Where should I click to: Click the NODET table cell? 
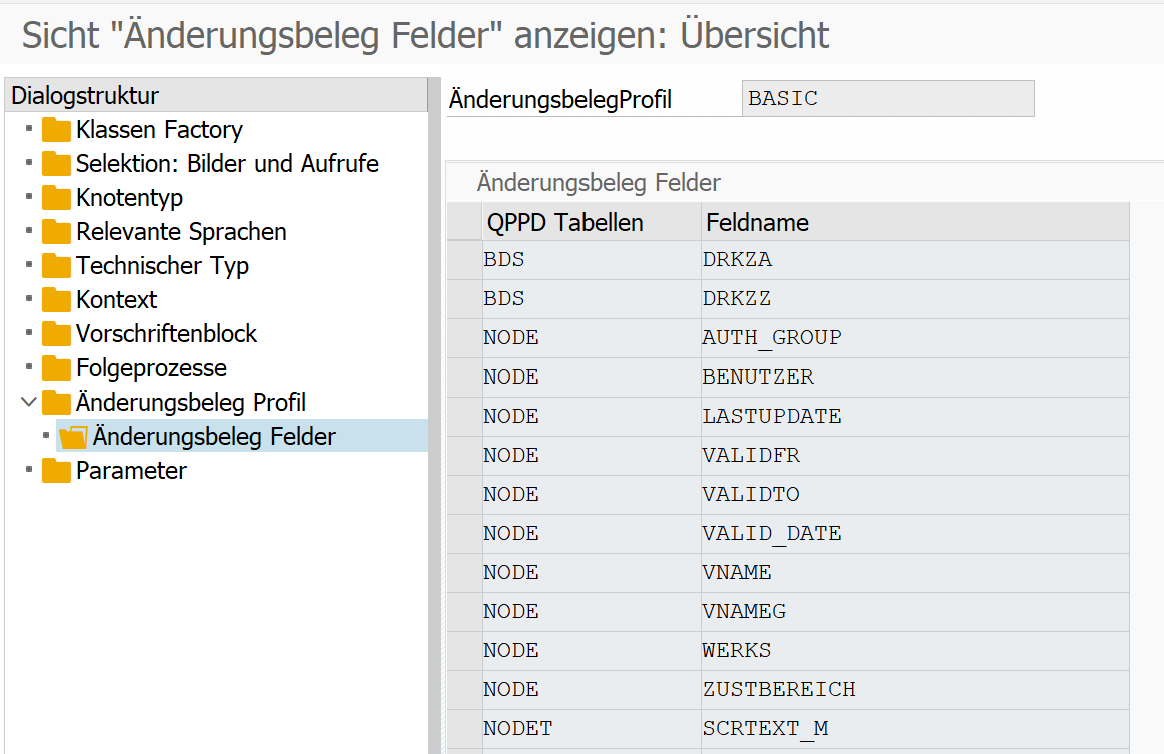(518, 729)
